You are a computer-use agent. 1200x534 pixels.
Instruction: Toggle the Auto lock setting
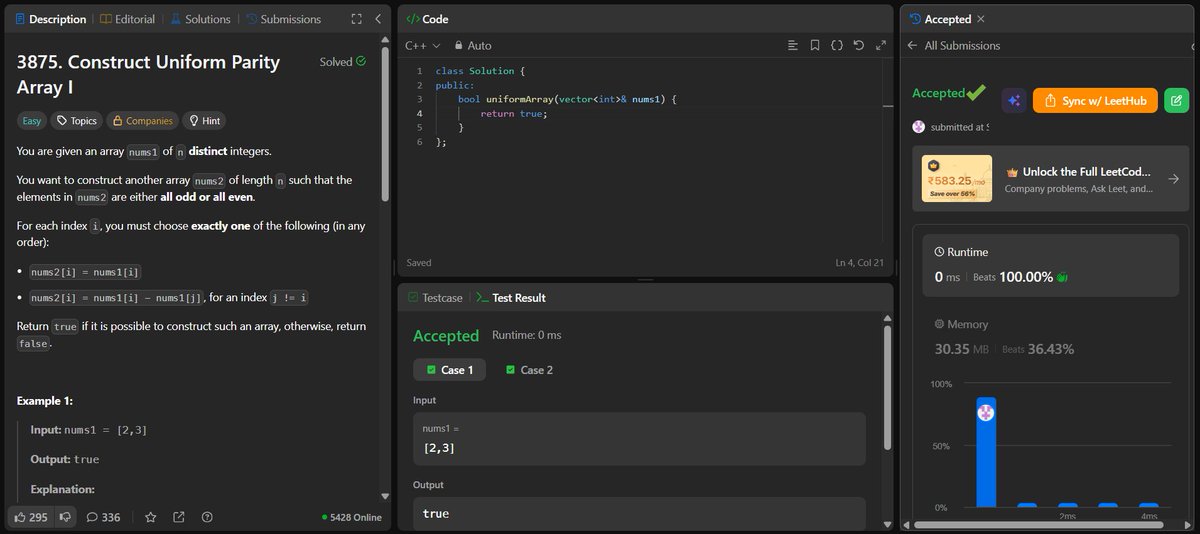coord(473,45)
